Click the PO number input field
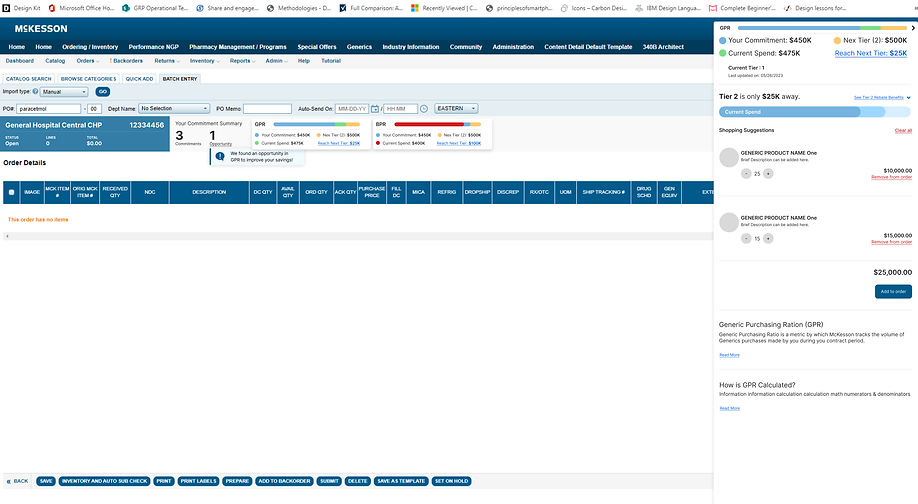918x504 pixels. pos(49,109)
